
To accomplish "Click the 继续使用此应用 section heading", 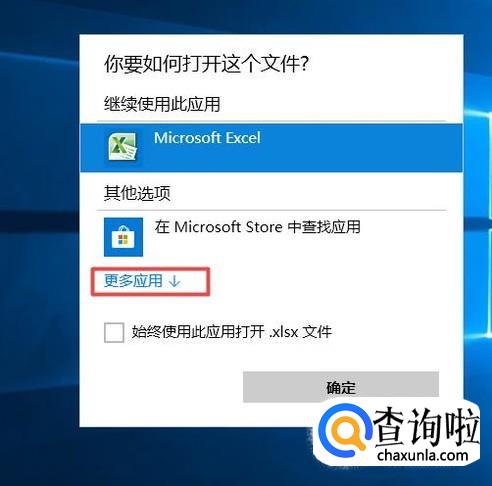I will [x=162, y=104].
